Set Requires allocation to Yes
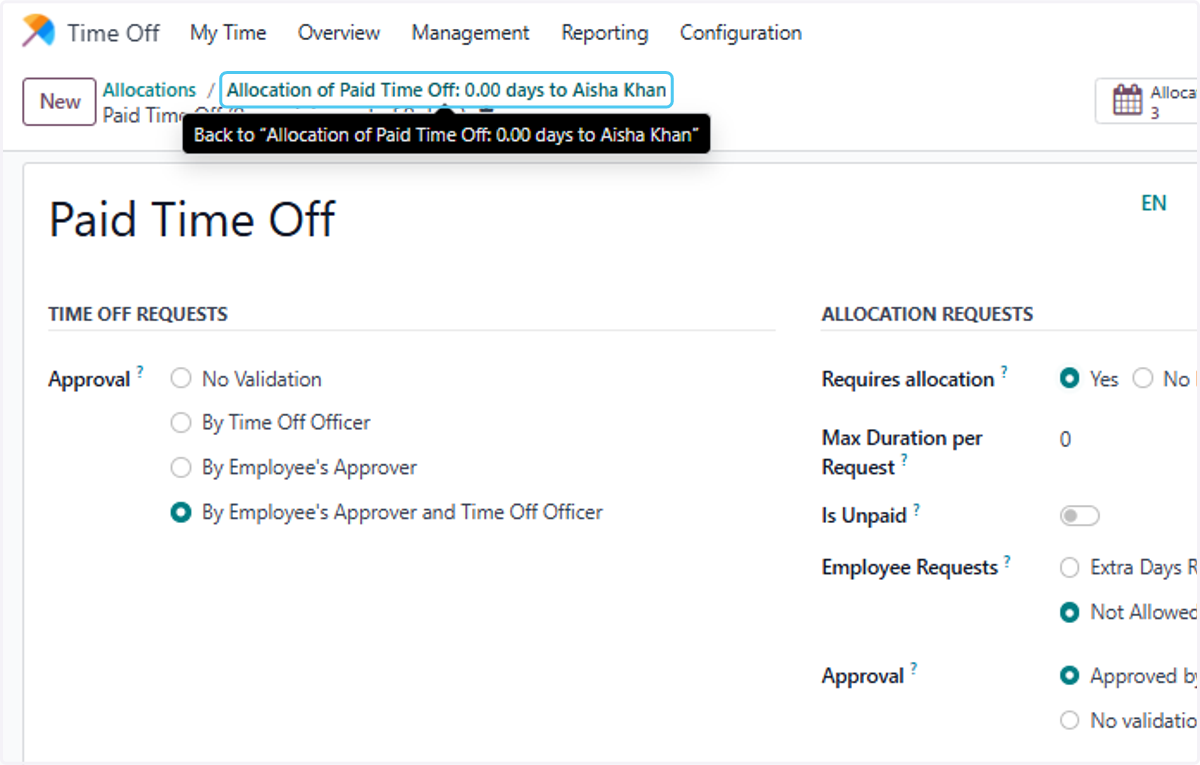The width and height of the screenshot is (1200, 765). [x=1070, y=379]
